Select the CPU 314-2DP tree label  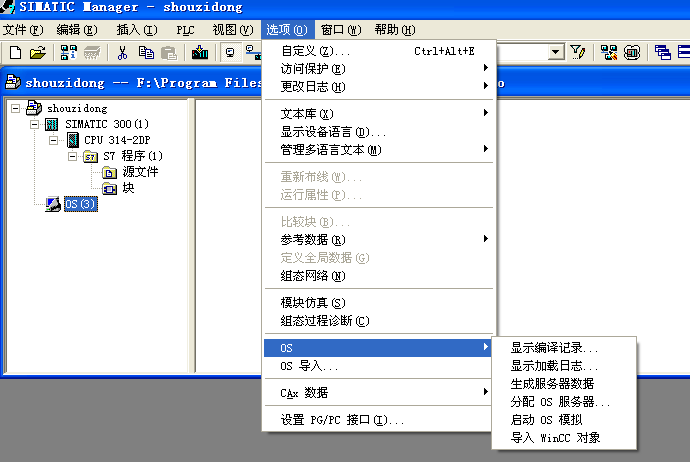pos(117,140)
